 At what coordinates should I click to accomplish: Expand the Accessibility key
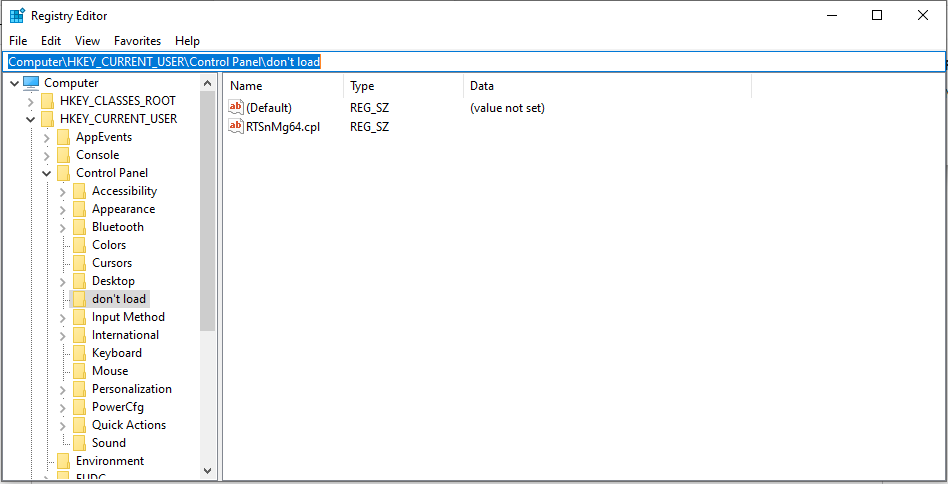click(x=62, y=192)
